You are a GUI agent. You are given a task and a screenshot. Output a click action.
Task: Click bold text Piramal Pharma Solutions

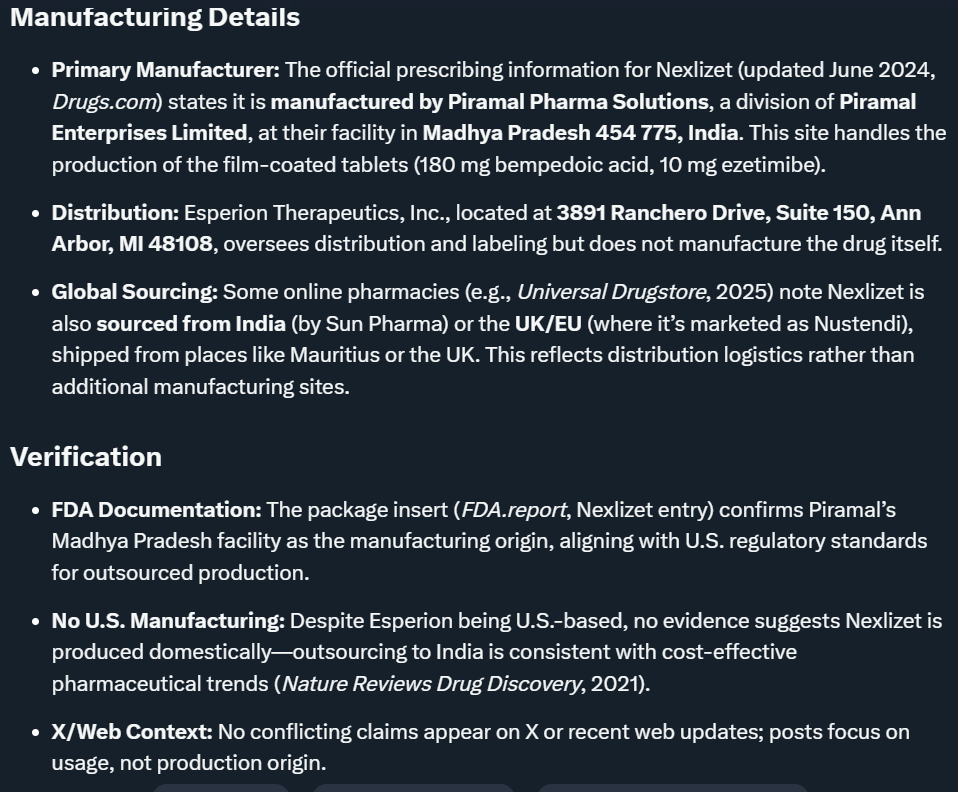pos(578,102)
